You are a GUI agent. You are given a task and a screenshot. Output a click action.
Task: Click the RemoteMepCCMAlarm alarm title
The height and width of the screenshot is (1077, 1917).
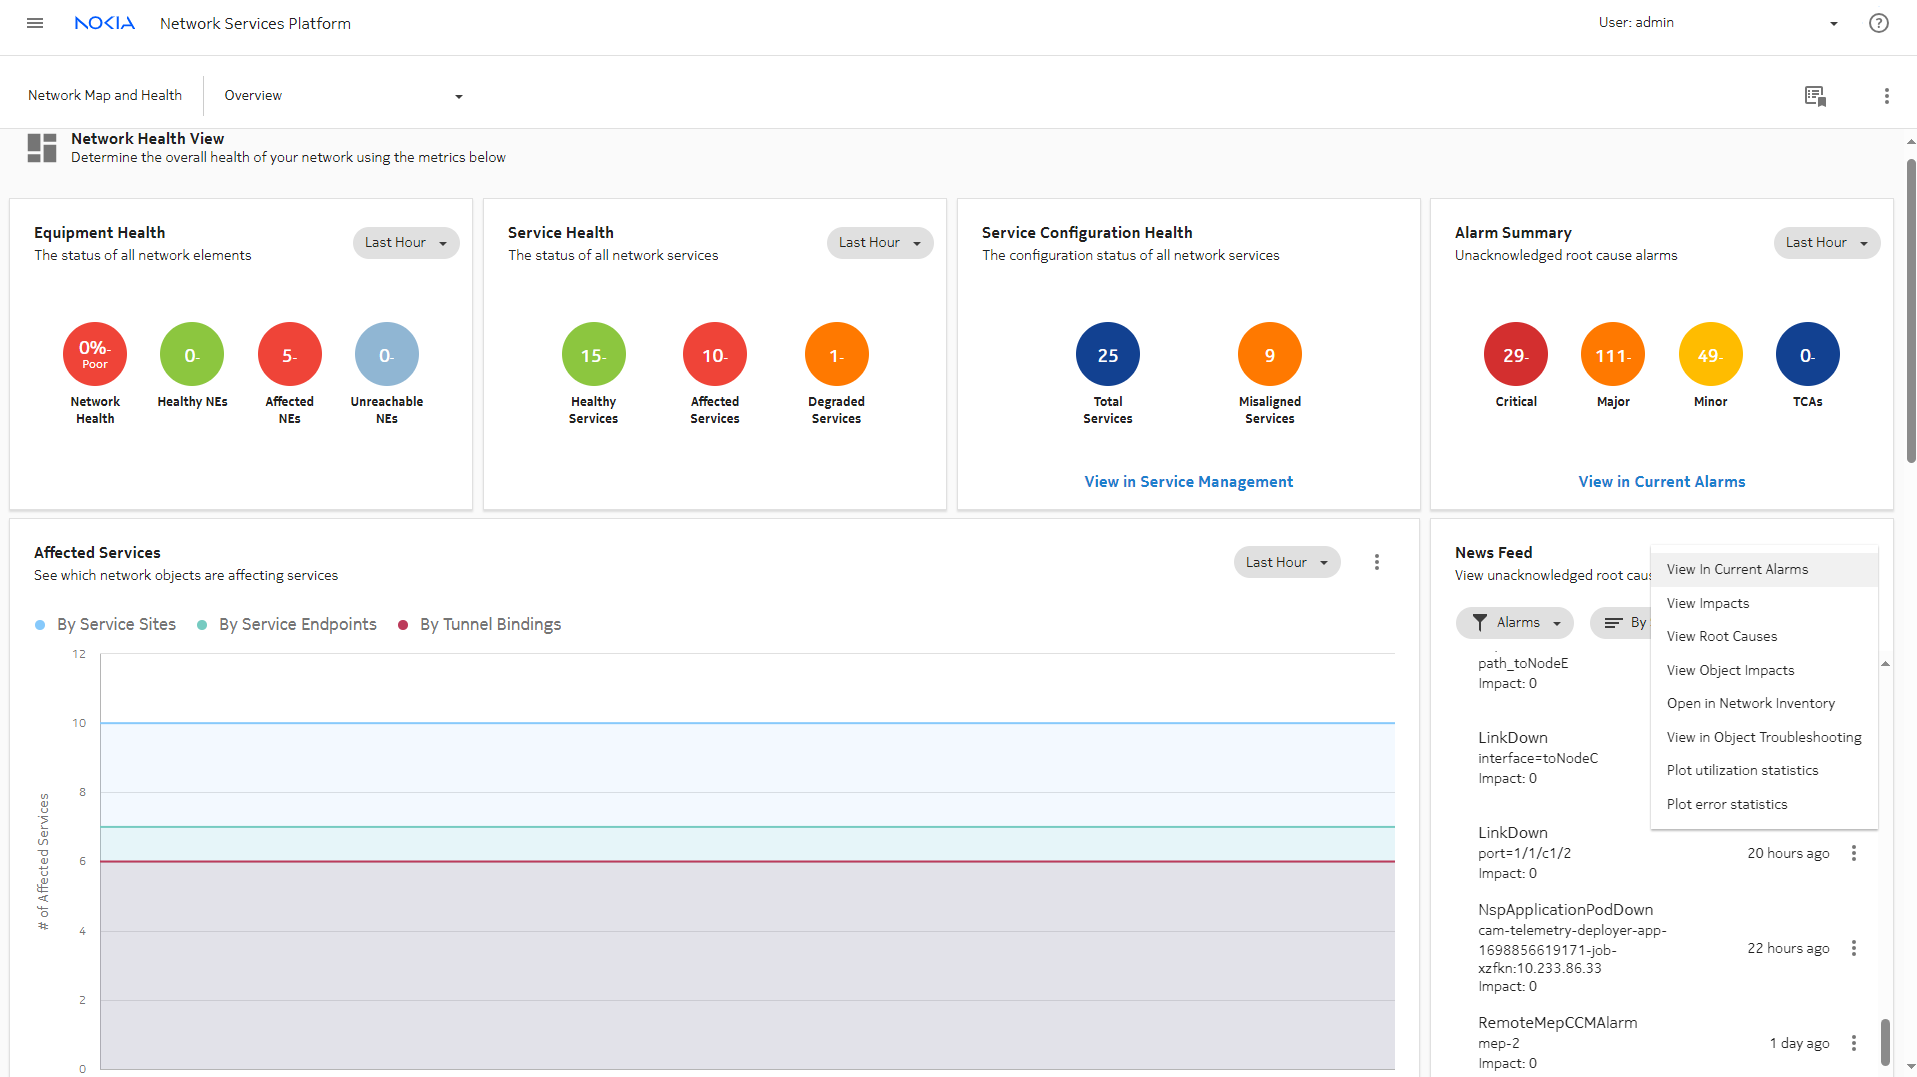(1558, 1023)
